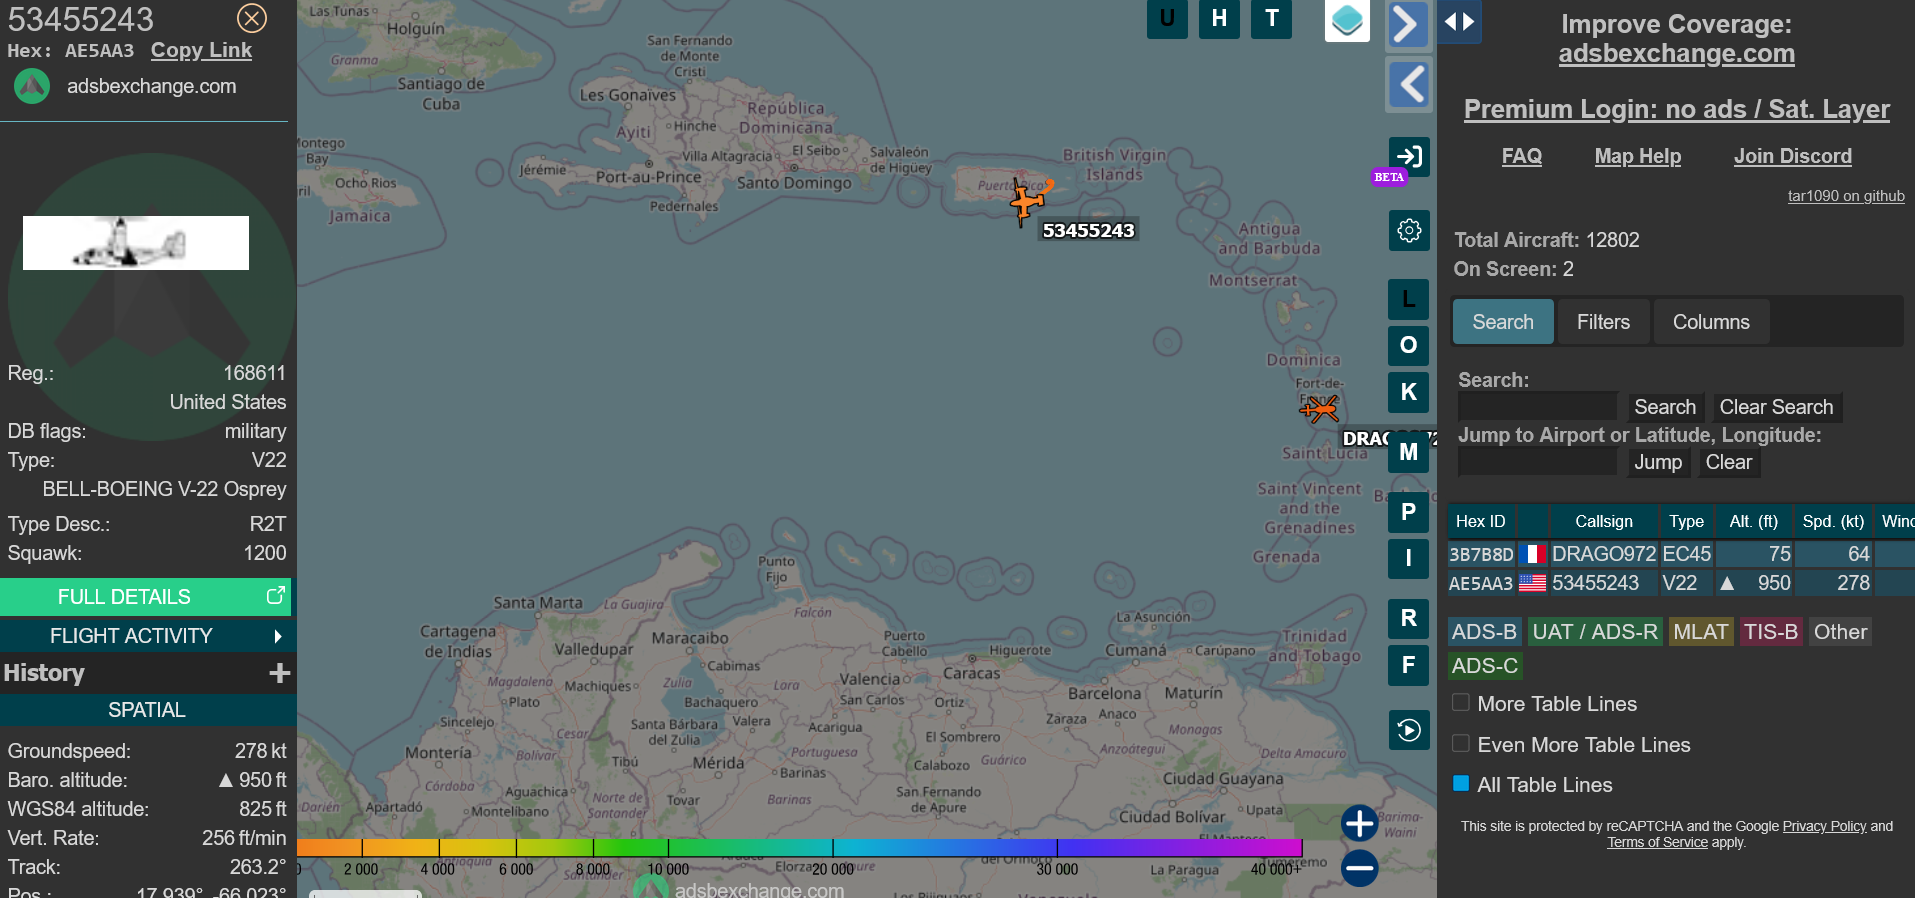Click the map zoom in plus button
The height and width of the screenshot is (898, 1915).
(1359, 823)
